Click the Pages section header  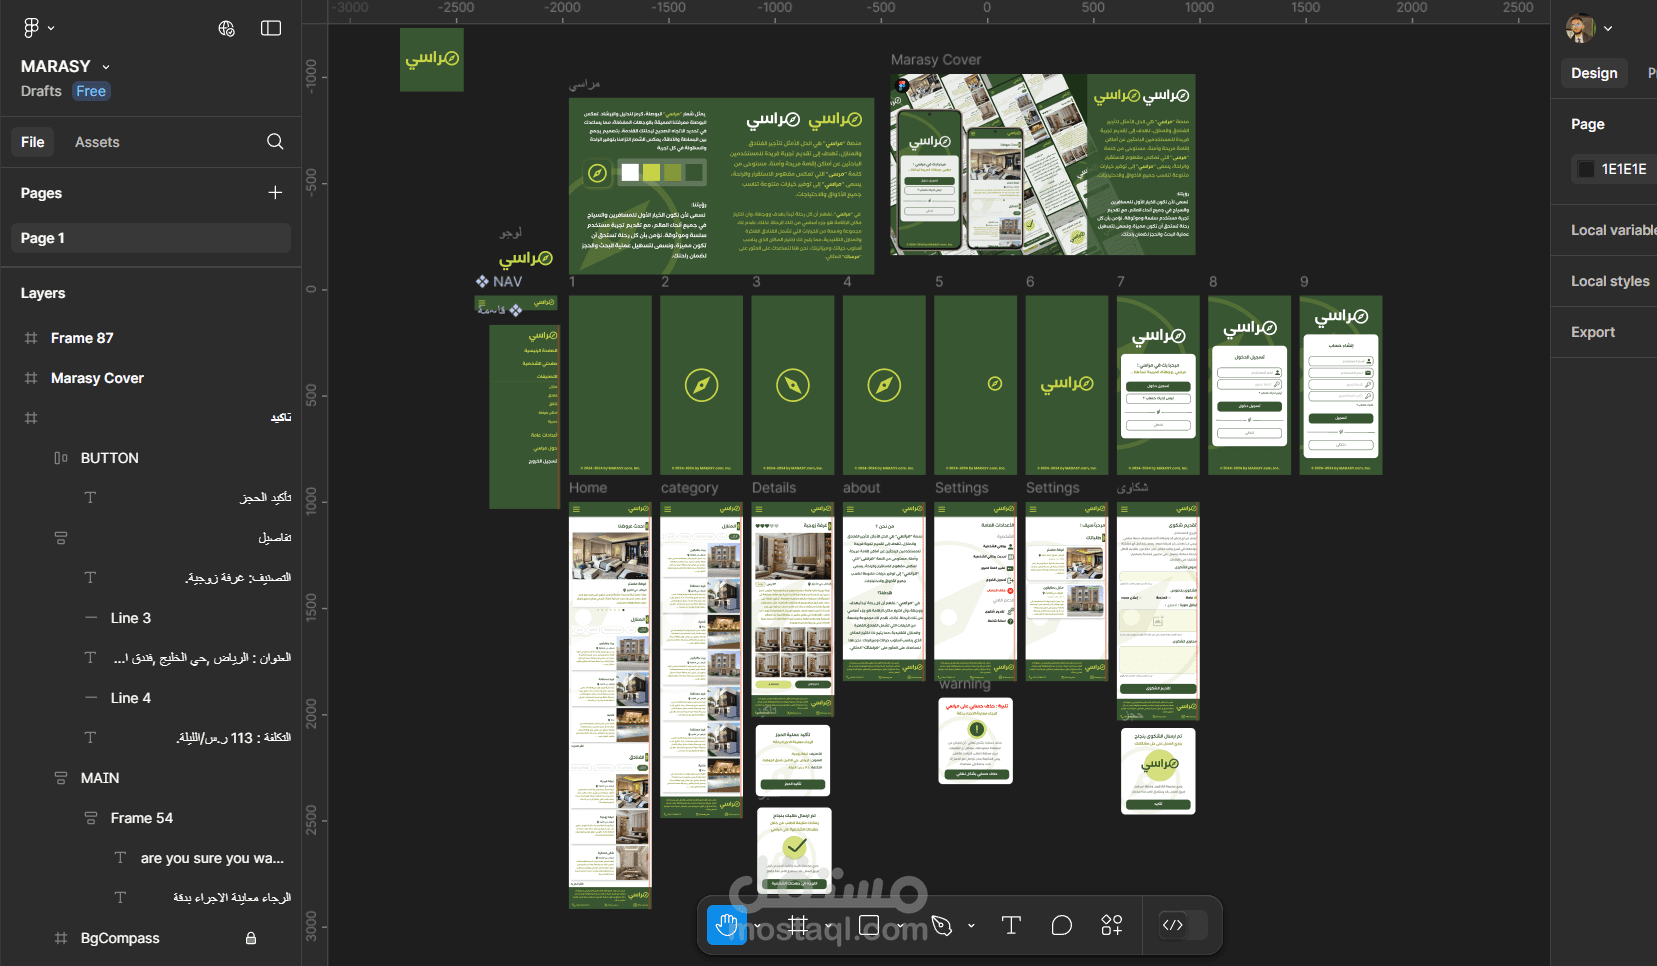click(41, 193)
